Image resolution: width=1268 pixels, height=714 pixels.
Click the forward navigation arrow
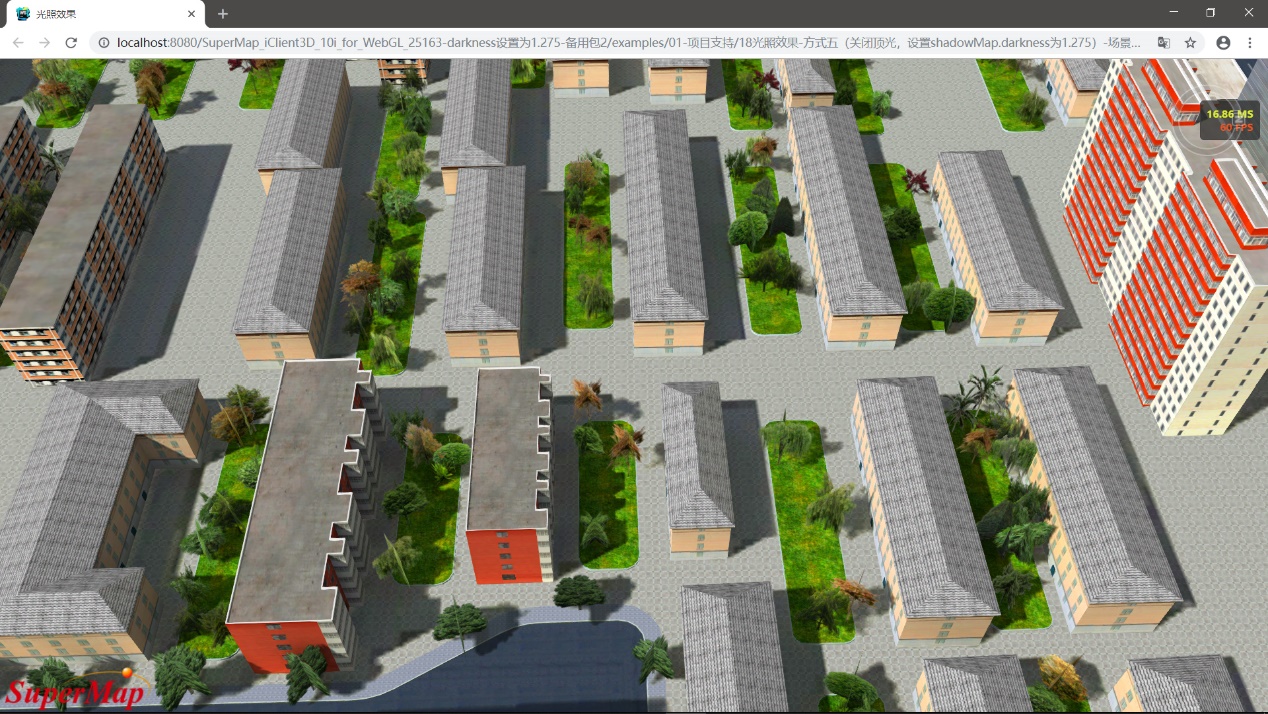[x=44, y=43]
